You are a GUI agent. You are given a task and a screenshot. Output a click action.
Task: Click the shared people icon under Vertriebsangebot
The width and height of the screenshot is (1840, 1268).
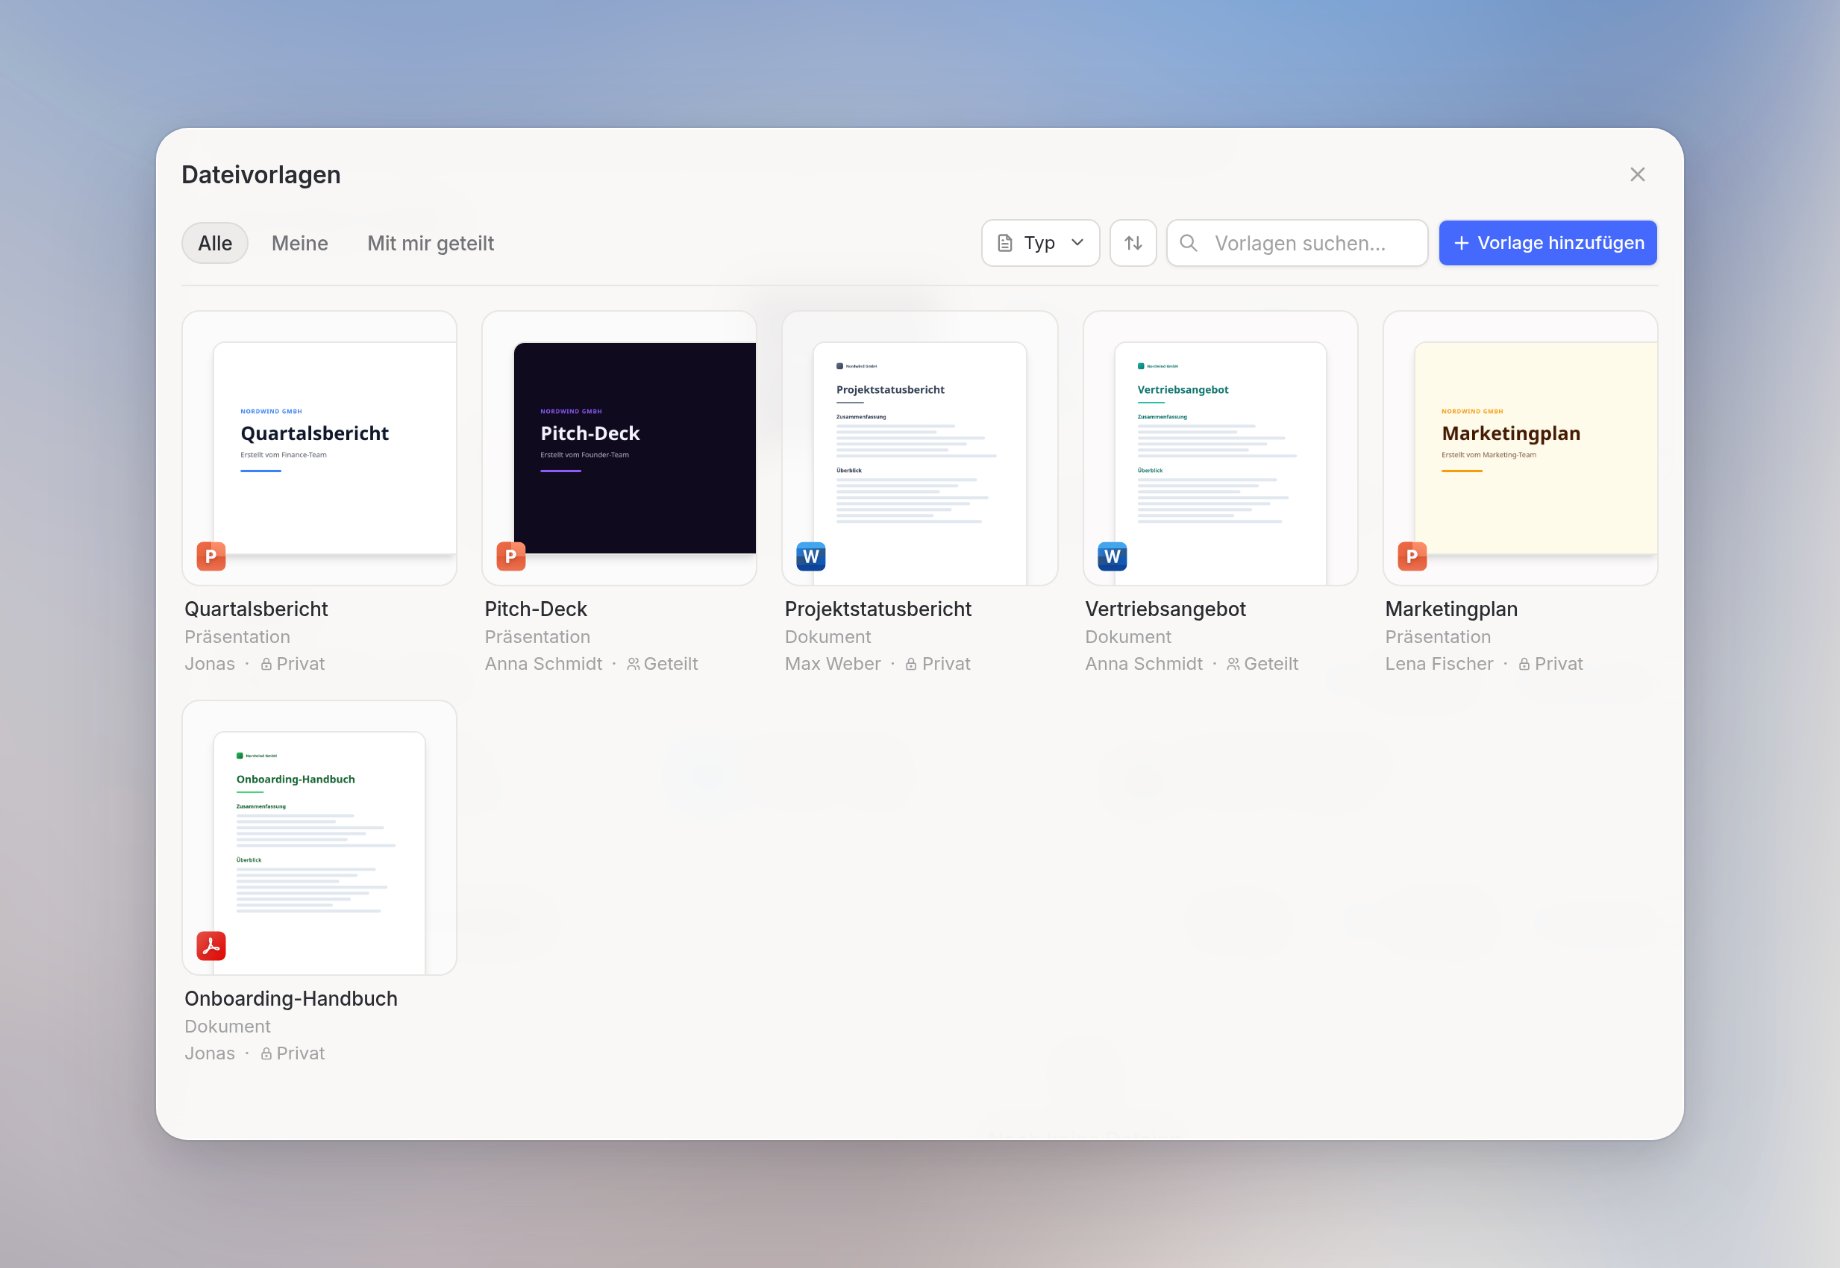1233,664
